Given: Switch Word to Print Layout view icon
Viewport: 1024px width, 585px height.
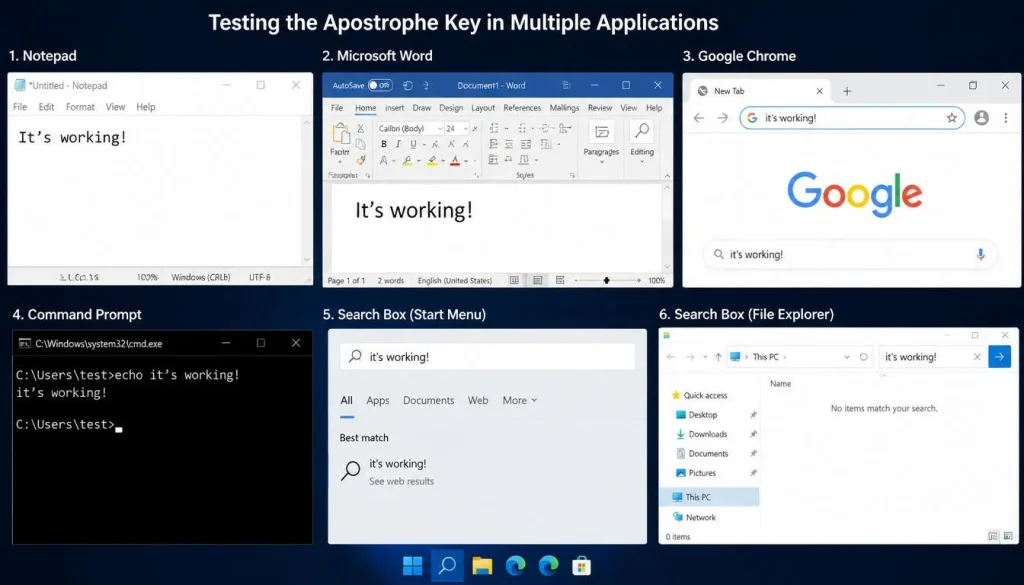Looking at the screenshot, I should 537,281.
